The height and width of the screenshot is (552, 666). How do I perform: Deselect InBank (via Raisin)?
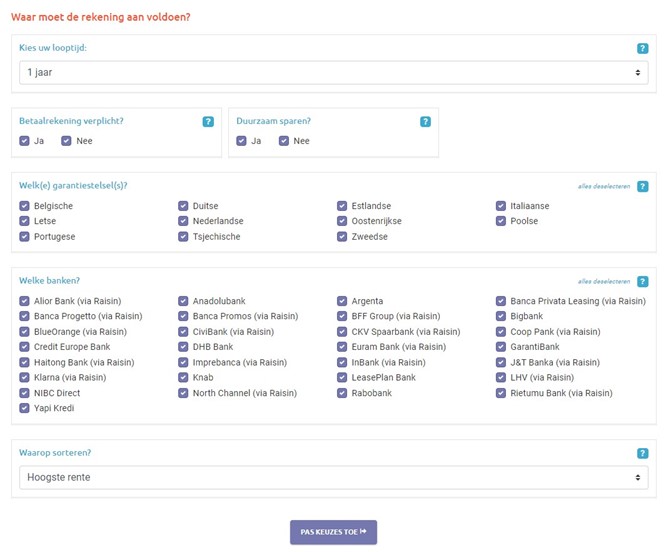[x=342, y=362]
